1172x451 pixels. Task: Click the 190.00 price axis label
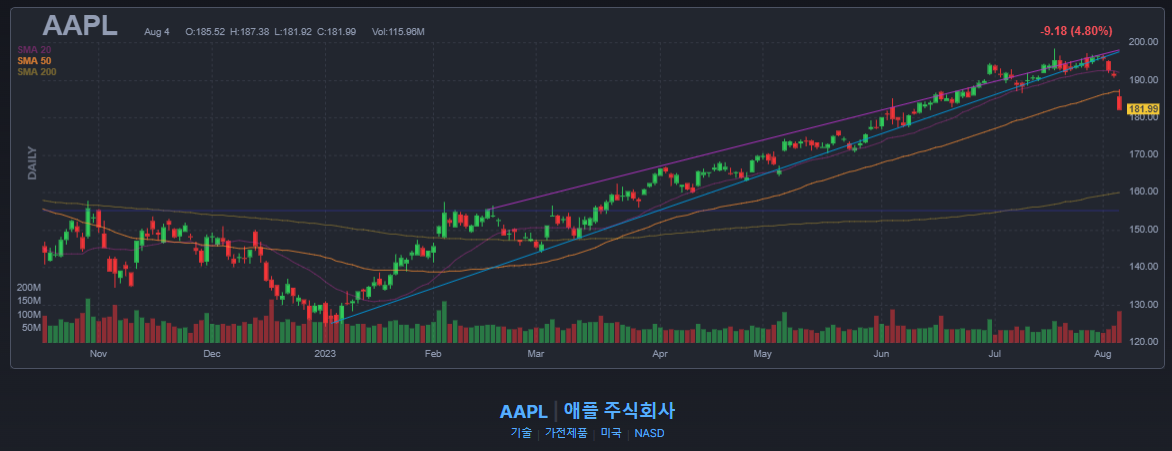[x=1142, y=80]
